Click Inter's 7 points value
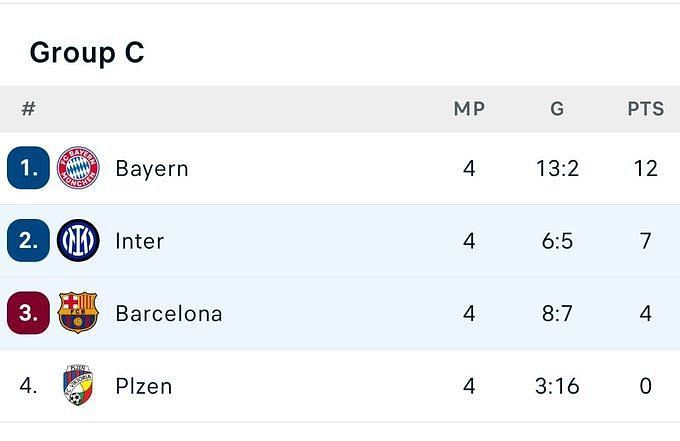Image resolution: width=680 pixels, height=441 pixels. tap(646, 241)
